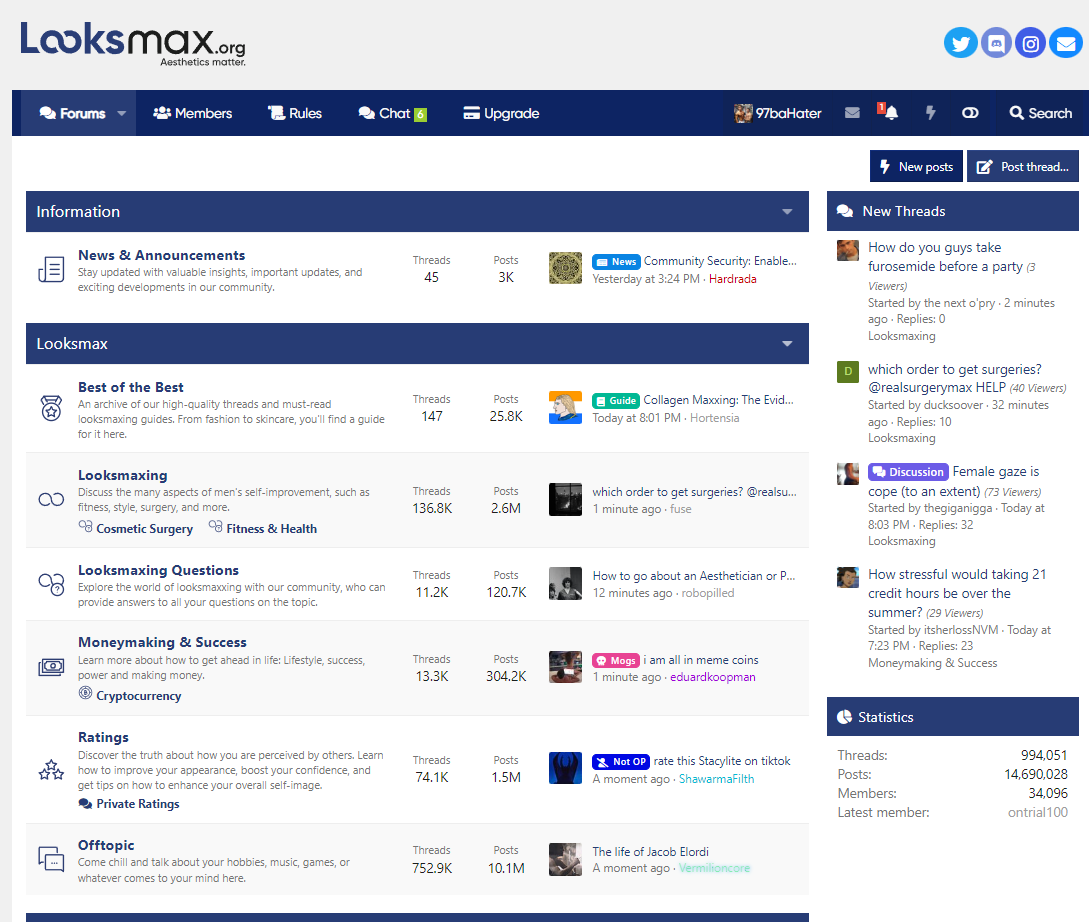Toggle the style switcher icon in navbar
The width and height of the screenshot is (1089, 922).
tap(970, 113)
